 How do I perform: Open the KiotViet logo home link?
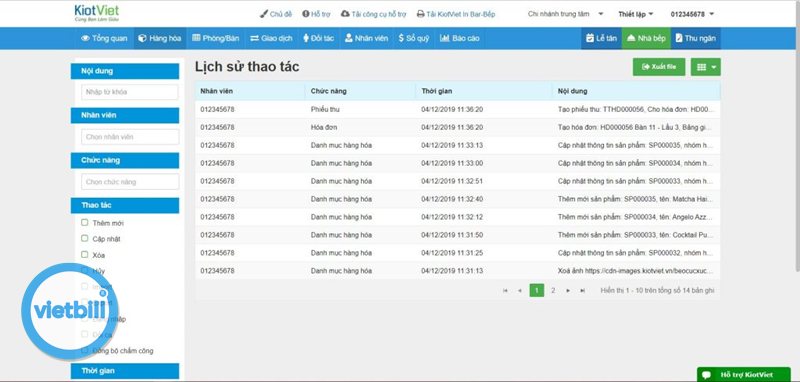[96, 13]
